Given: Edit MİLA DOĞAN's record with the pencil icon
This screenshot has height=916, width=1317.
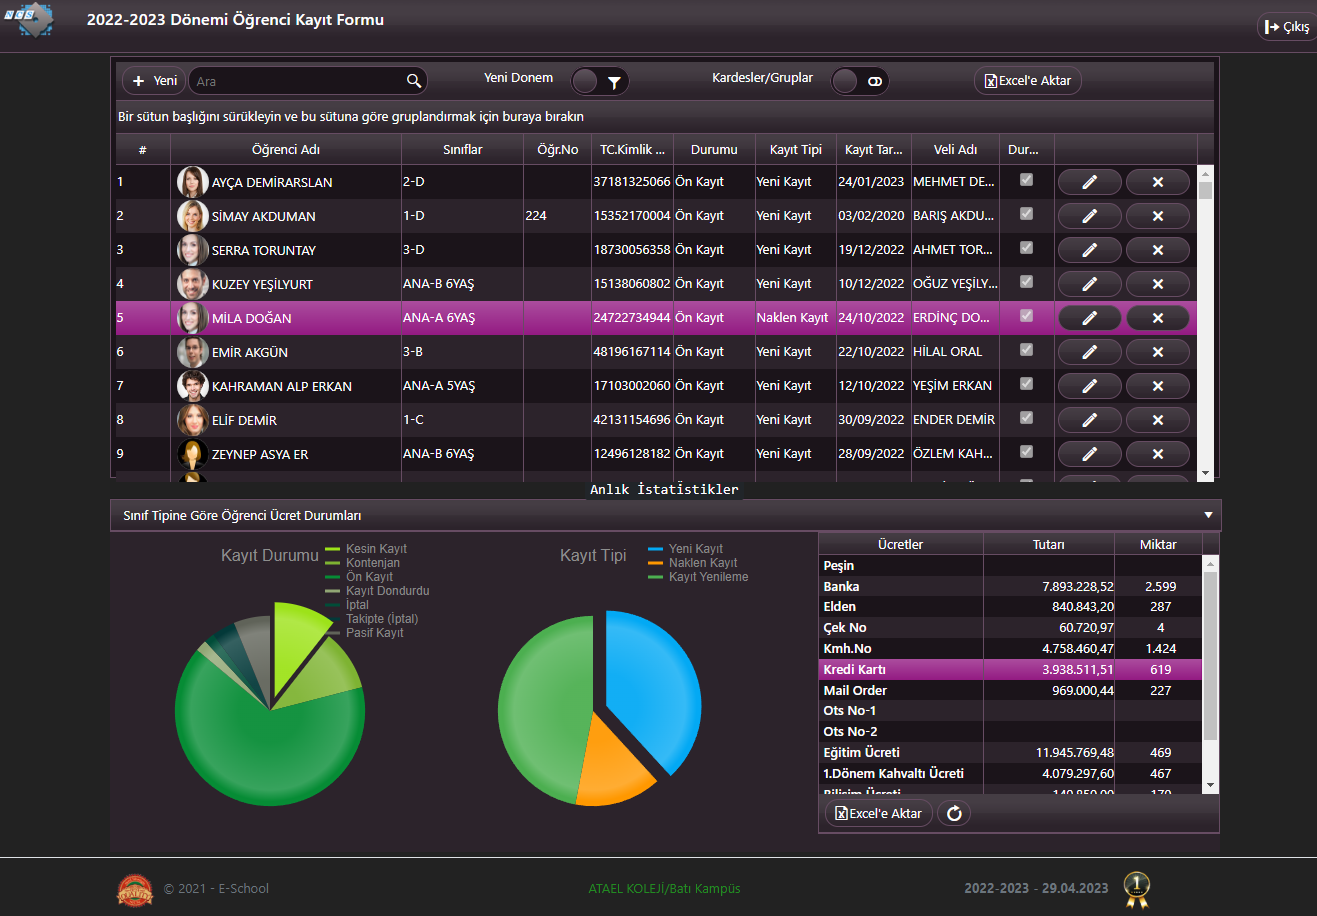Looking at the screenshot, I should [1089, 318].
